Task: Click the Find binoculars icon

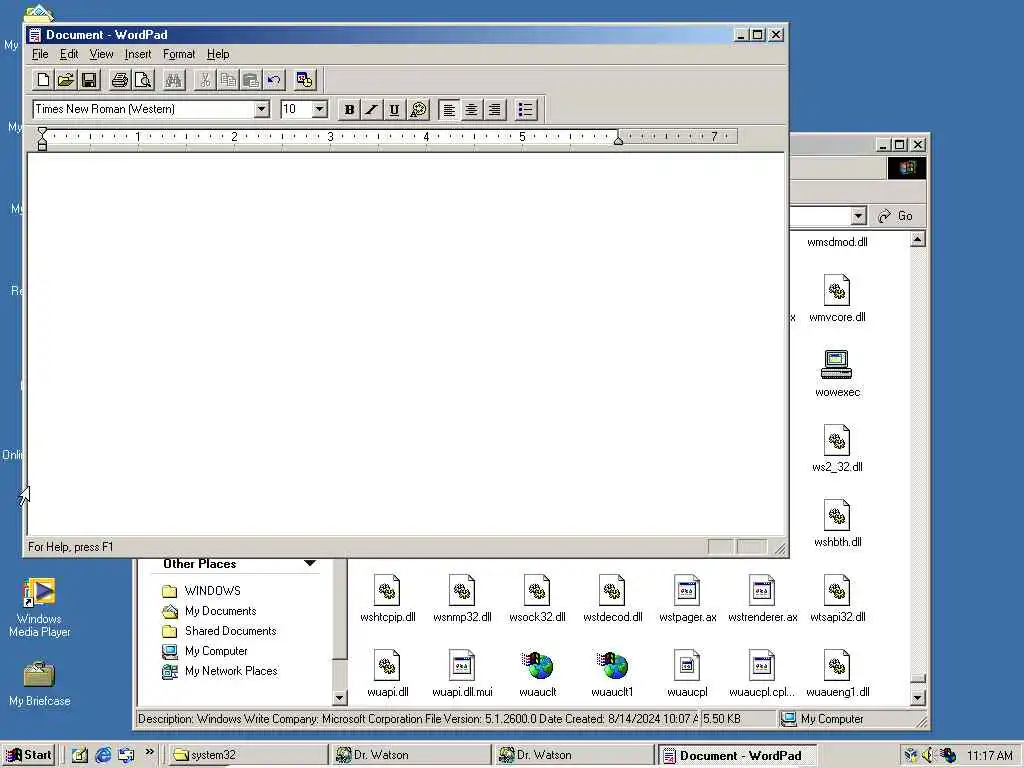Action: pos(174,80)
